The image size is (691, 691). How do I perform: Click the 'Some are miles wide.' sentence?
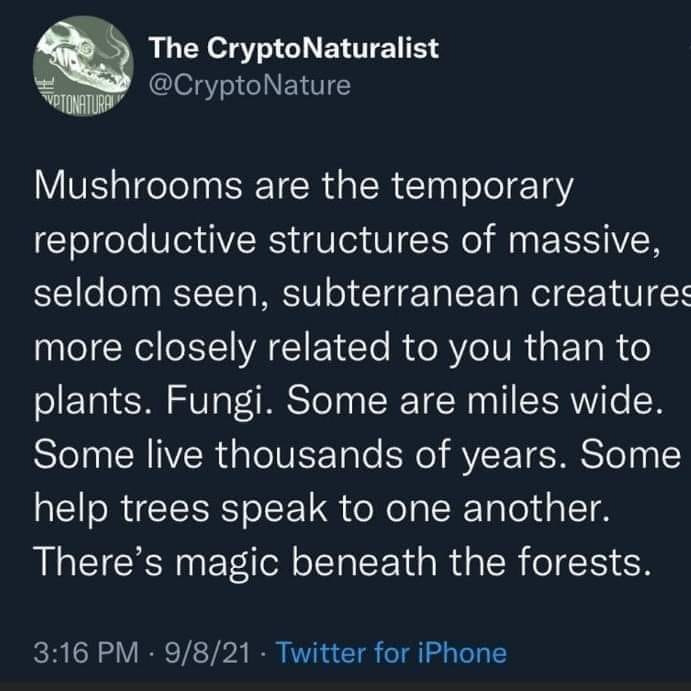pos(475,401)
